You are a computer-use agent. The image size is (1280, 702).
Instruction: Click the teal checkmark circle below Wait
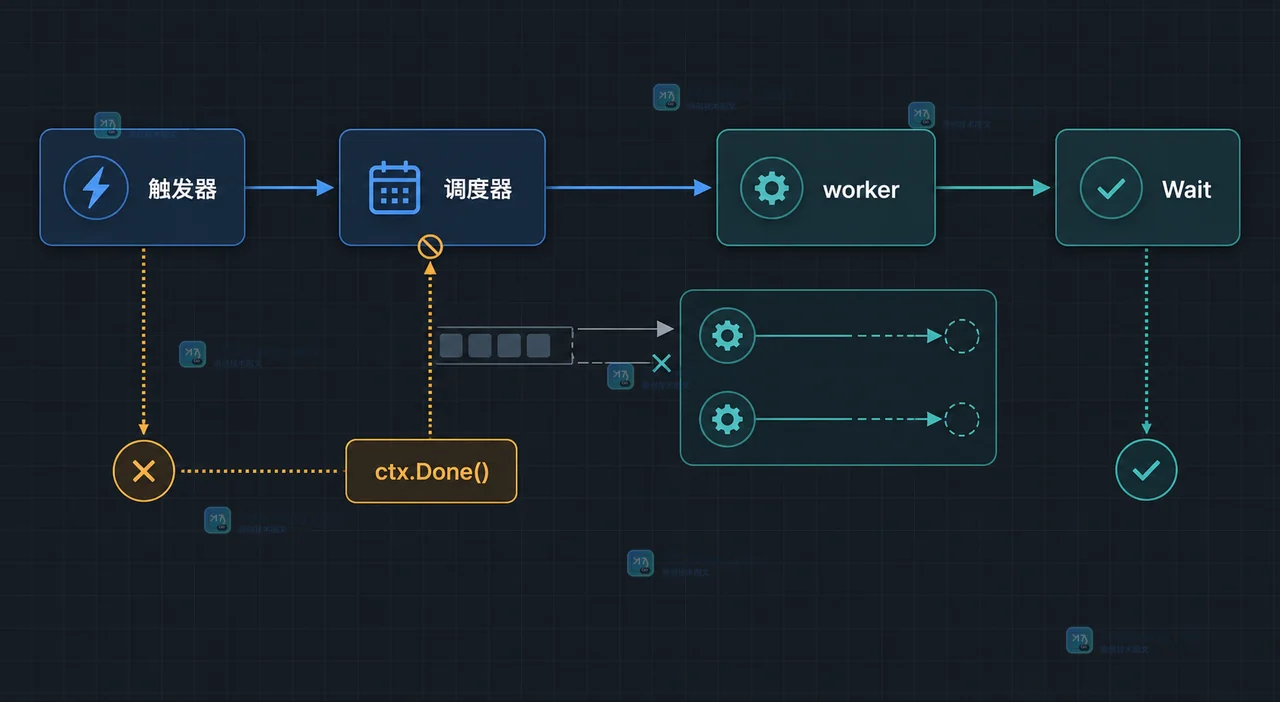1146,470
